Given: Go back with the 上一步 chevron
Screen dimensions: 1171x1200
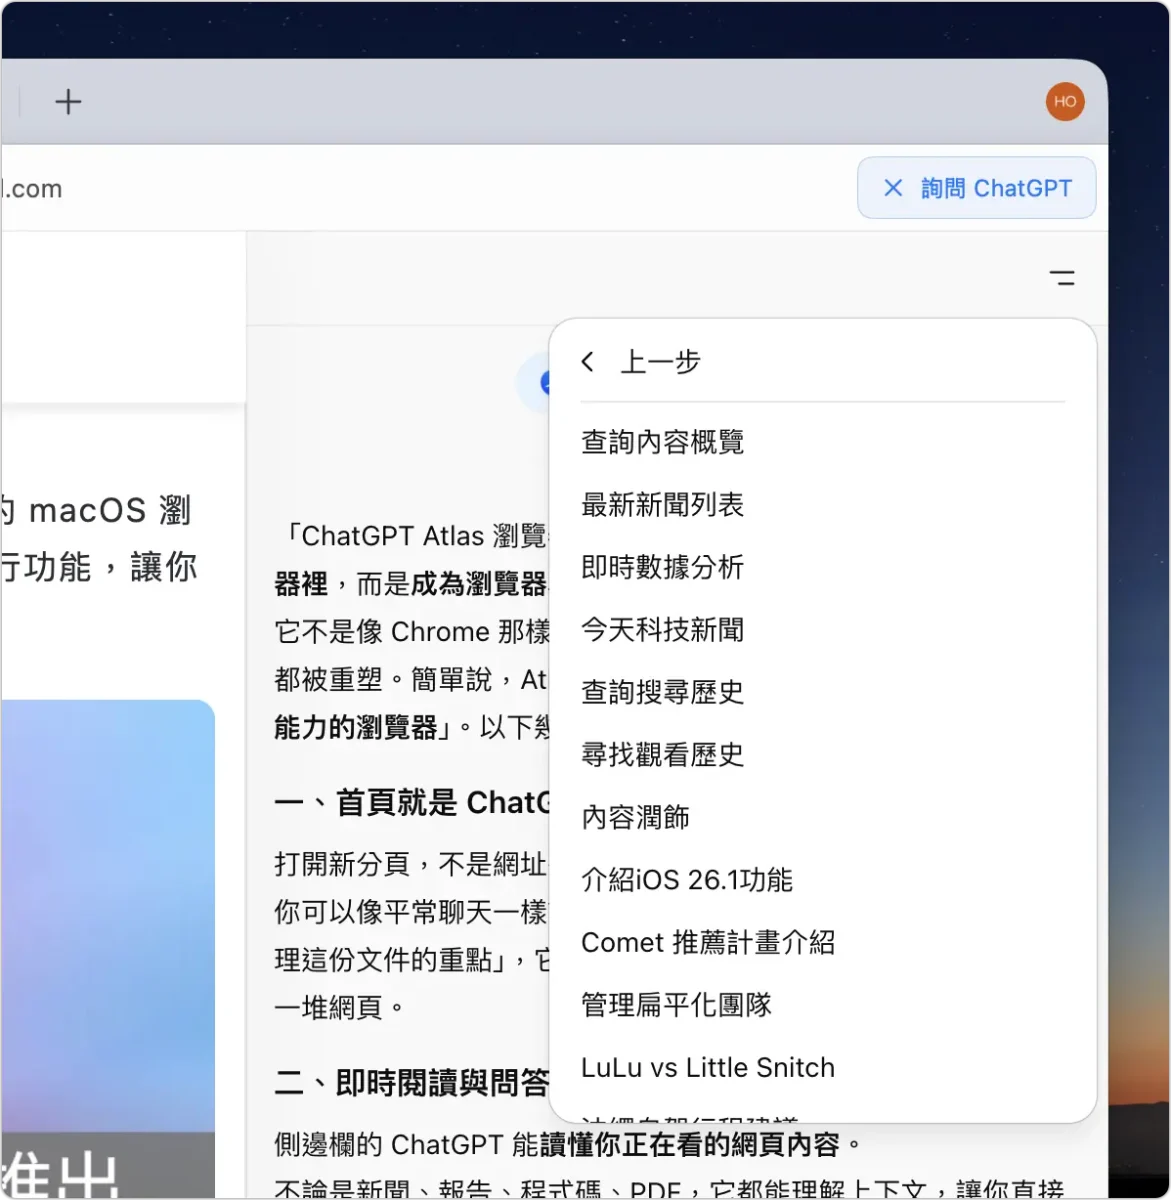Looking at the screenshot, I should 588,362.
